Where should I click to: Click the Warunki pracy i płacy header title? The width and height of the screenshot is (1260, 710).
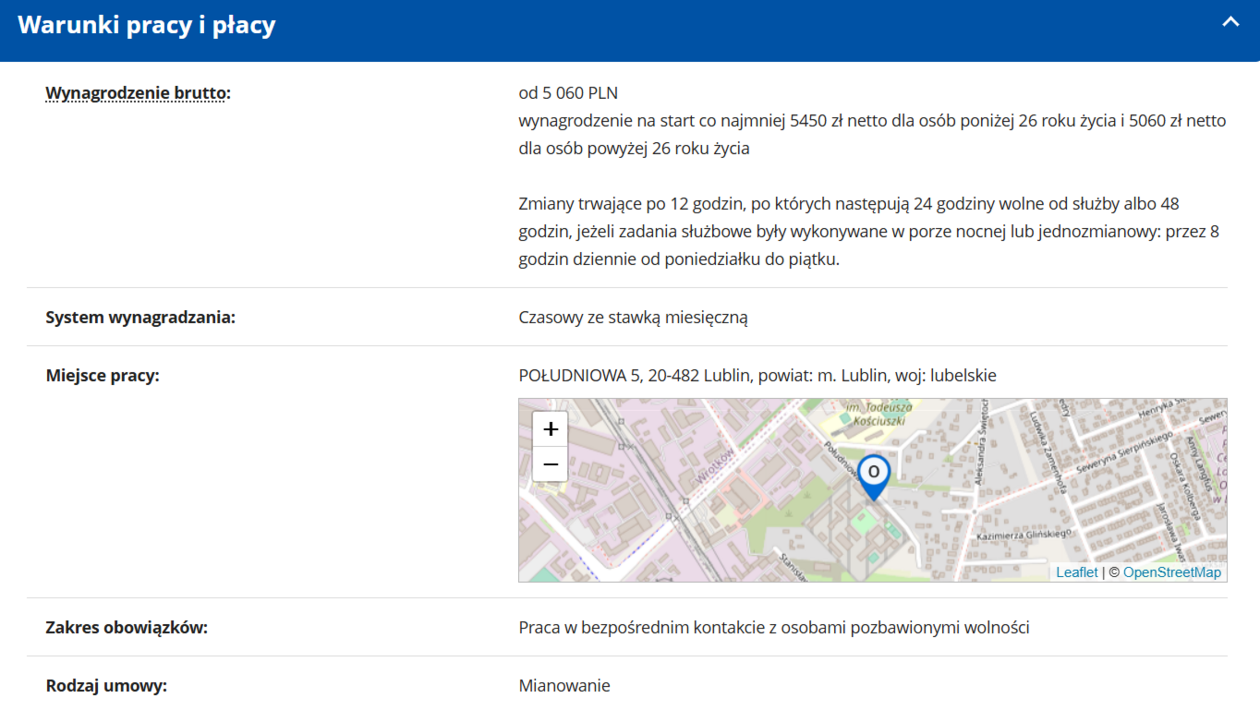click(147, 25)
